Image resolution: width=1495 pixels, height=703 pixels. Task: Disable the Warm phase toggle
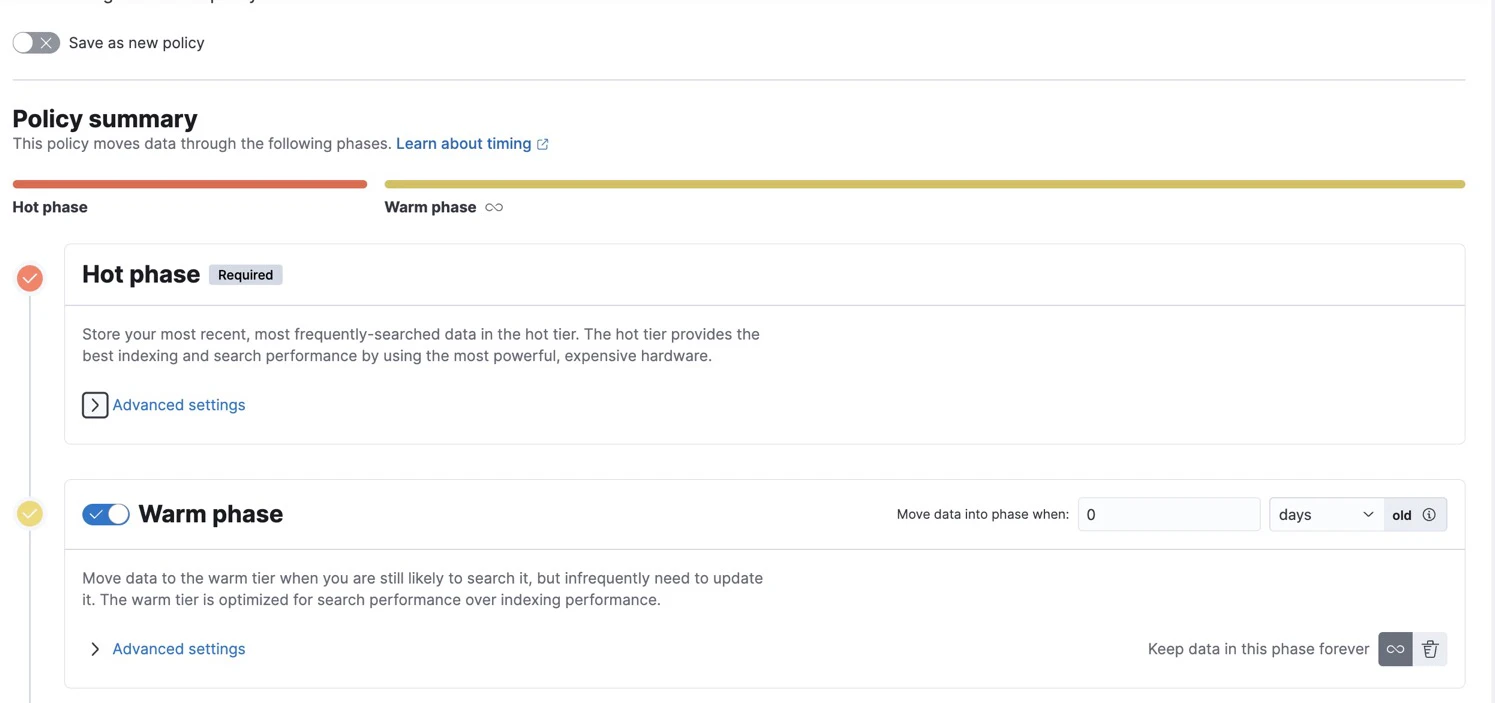click(106, 514)
